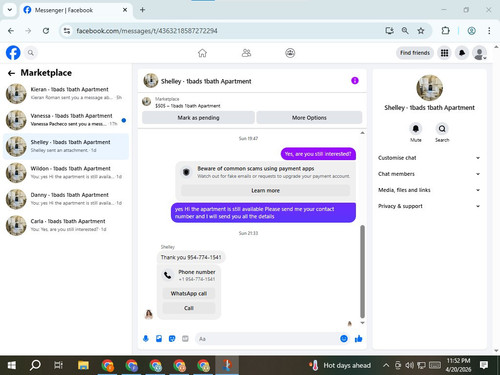Open the $505 Marketplace listing link
The width and height of the screenshot is (500, 375).
(x=188, y=106)
